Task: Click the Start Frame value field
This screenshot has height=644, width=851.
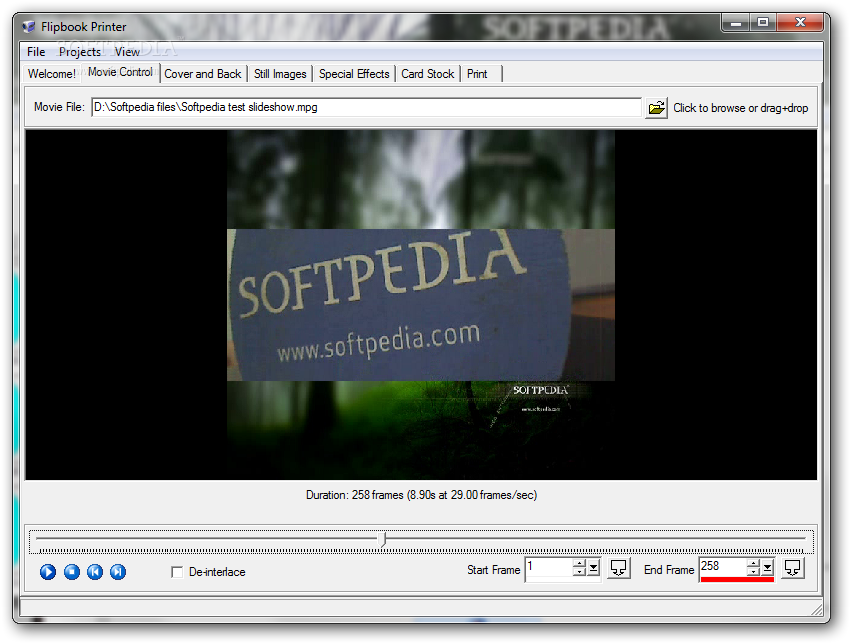Action: click(x=548, y=568)
